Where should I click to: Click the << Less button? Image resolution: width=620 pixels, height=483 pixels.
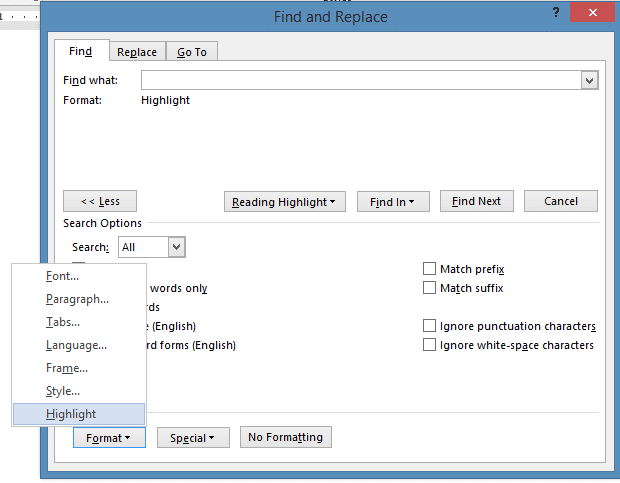point(99,201)
